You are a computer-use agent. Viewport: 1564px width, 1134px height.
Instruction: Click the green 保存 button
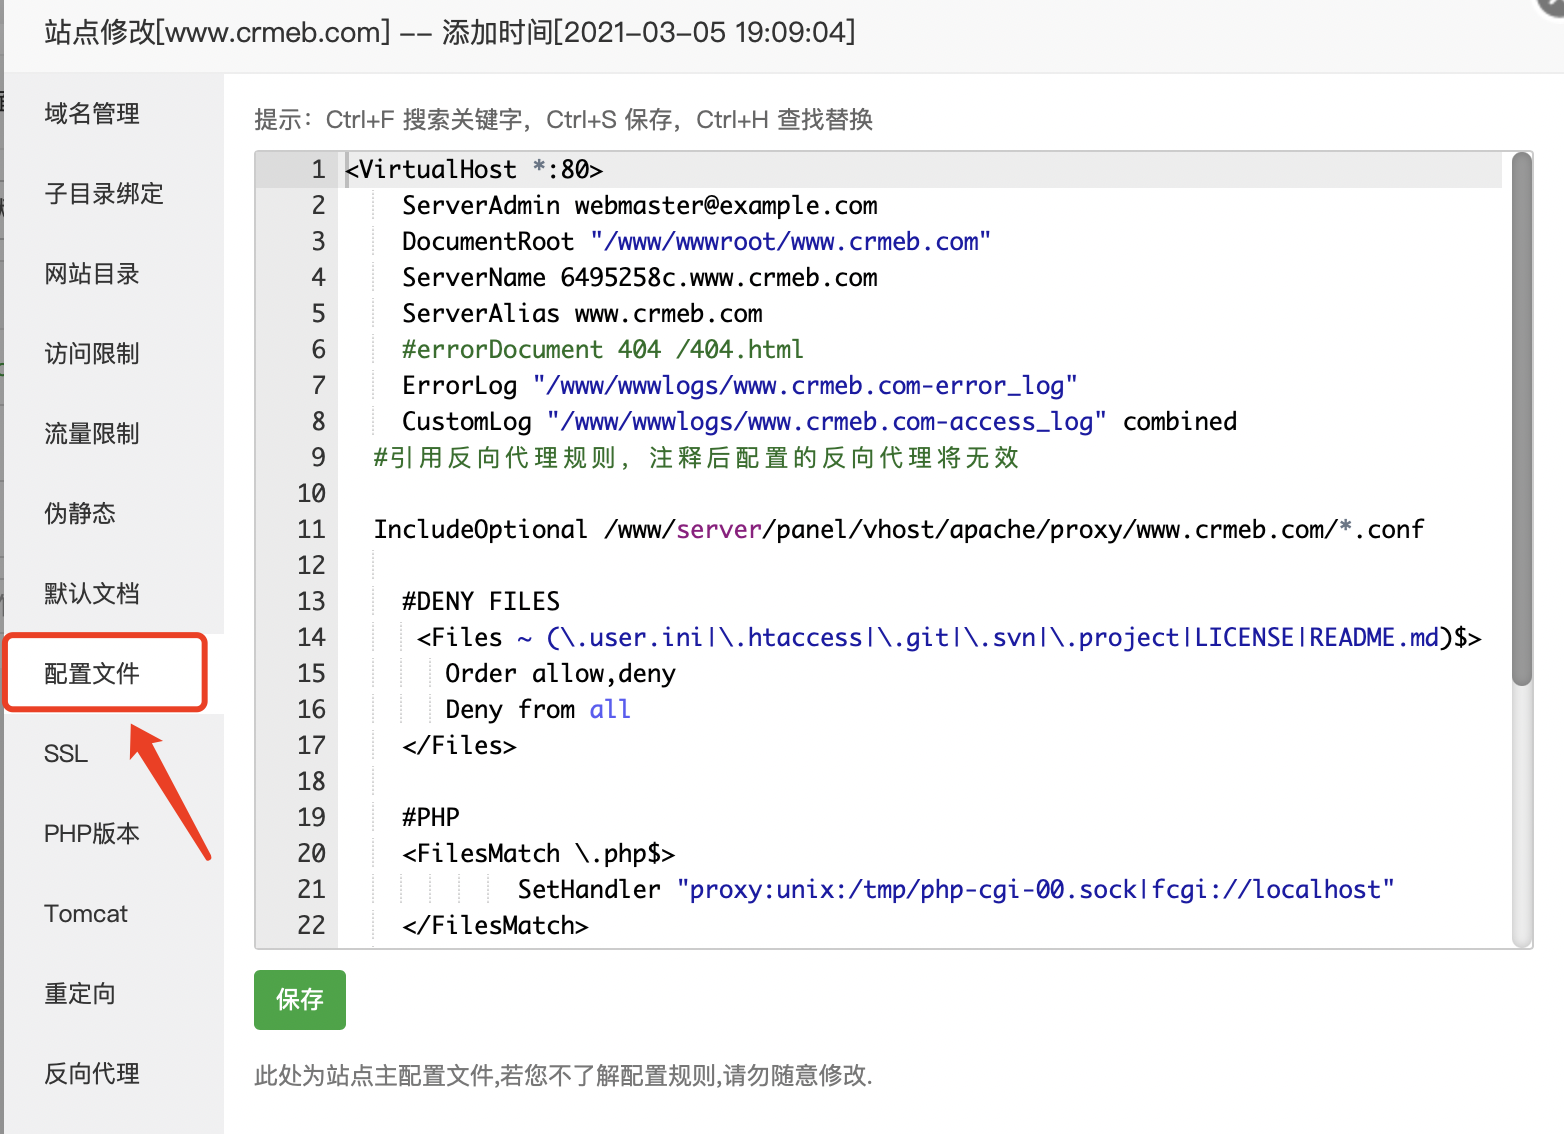[x=299, y=999]
